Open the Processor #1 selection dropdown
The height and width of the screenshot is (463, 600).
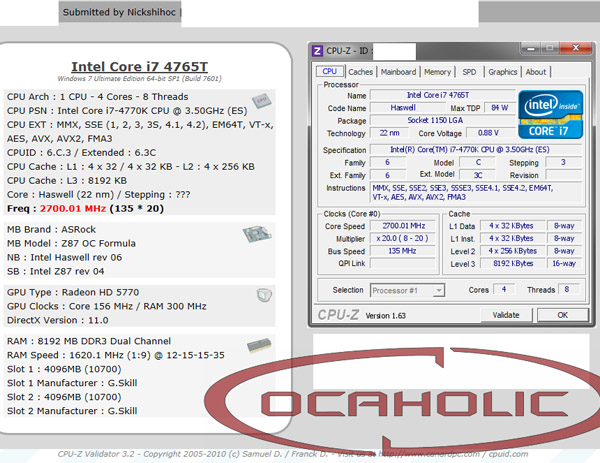[439, 290]
